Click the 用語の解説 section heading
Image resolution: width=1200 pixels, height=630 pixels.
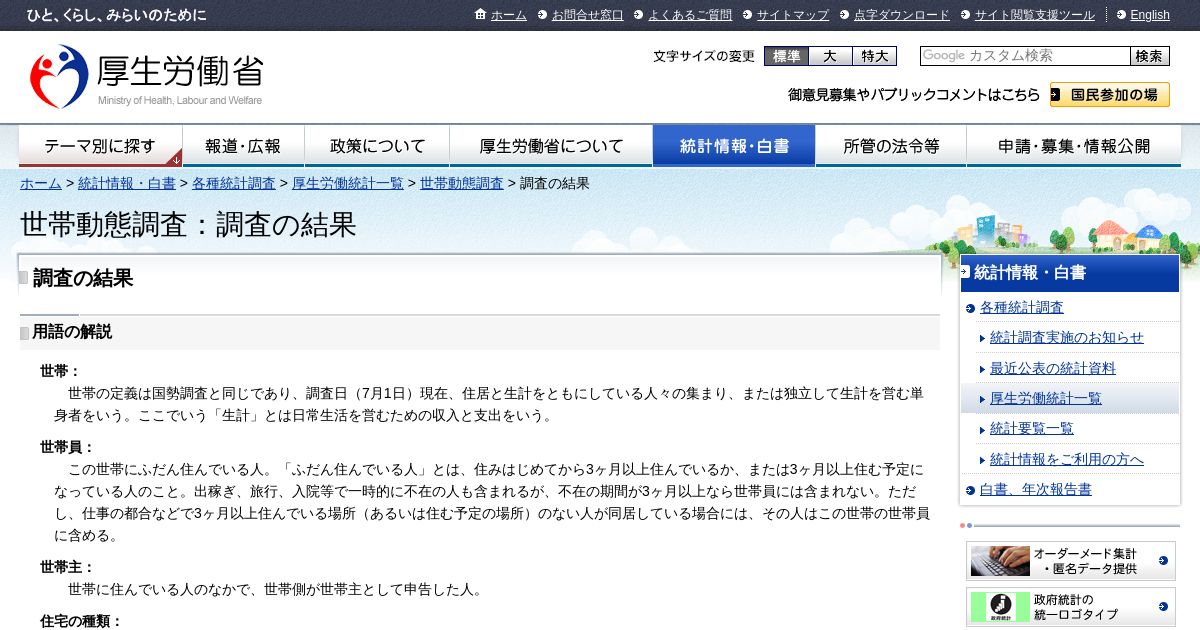point(72,332)
